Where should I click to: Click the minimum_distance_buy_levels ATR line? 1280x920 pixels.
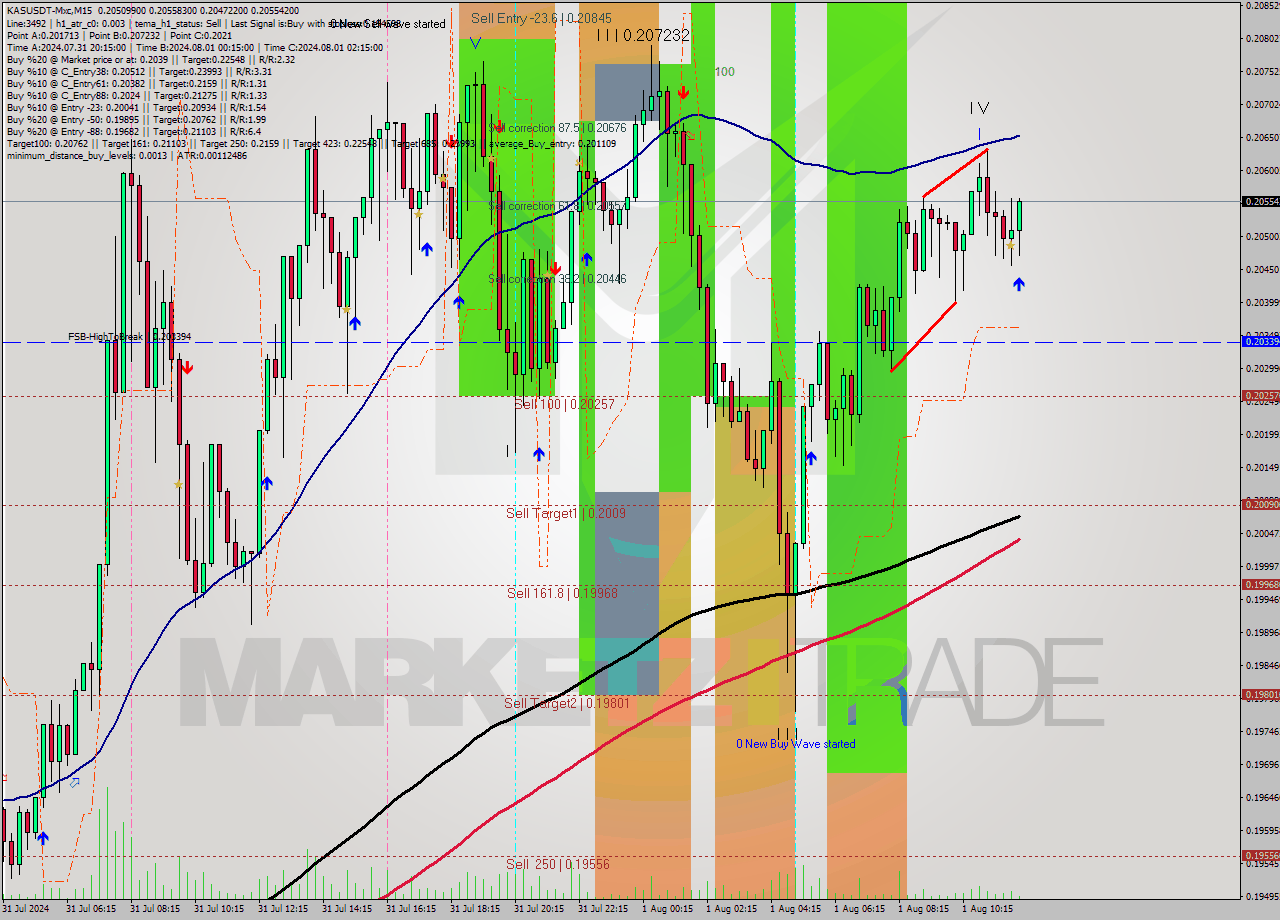tap(126, 155)
